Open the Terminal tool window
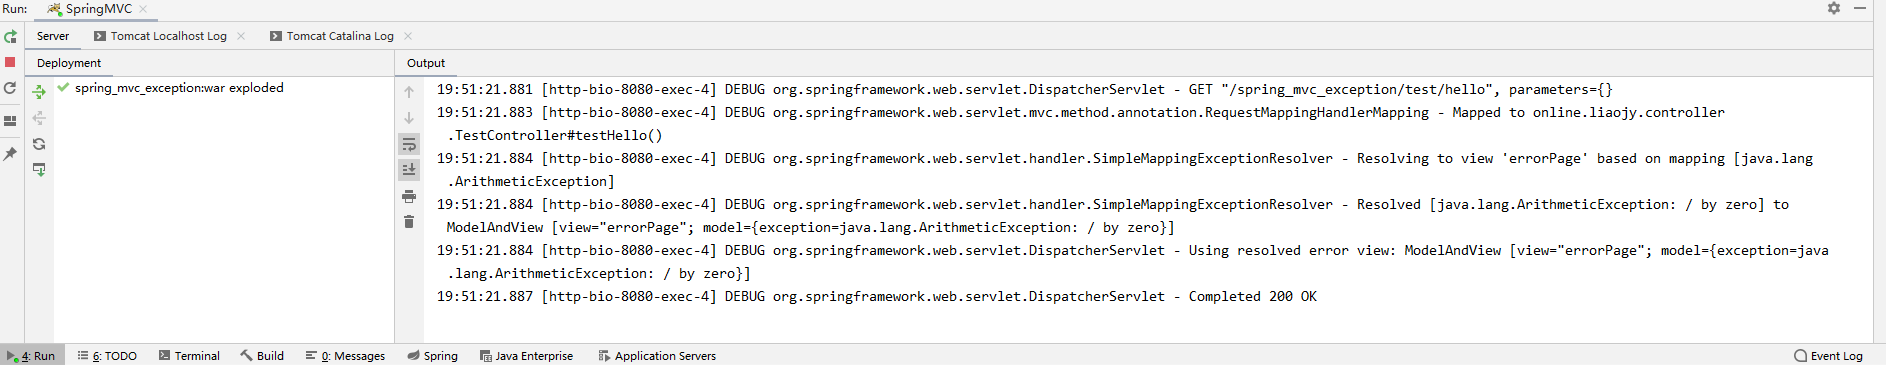 pyautogui.click(x=189, y=356)
